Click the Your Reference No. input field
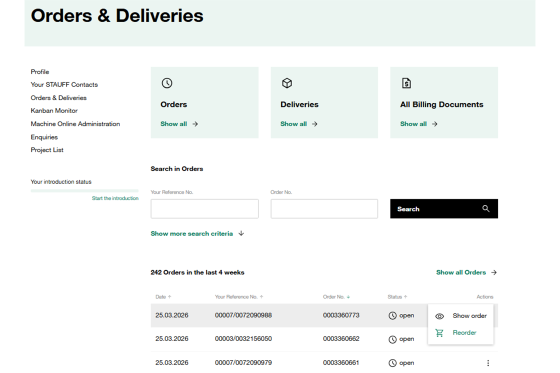560x373 pixels. pos(205,209)
